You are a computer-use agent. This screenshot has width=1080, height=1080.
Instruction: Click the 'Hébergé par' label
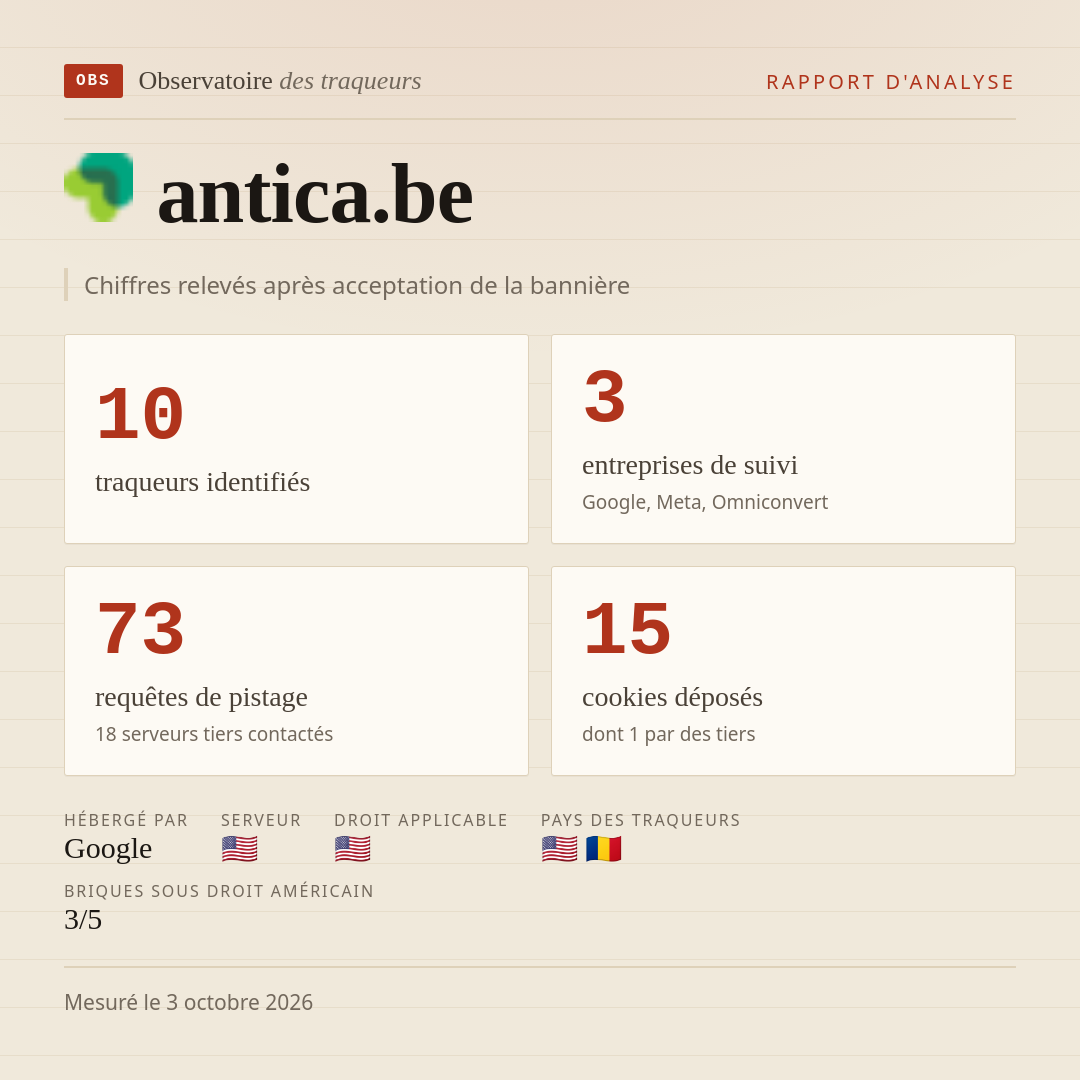[x=126, y=820]
